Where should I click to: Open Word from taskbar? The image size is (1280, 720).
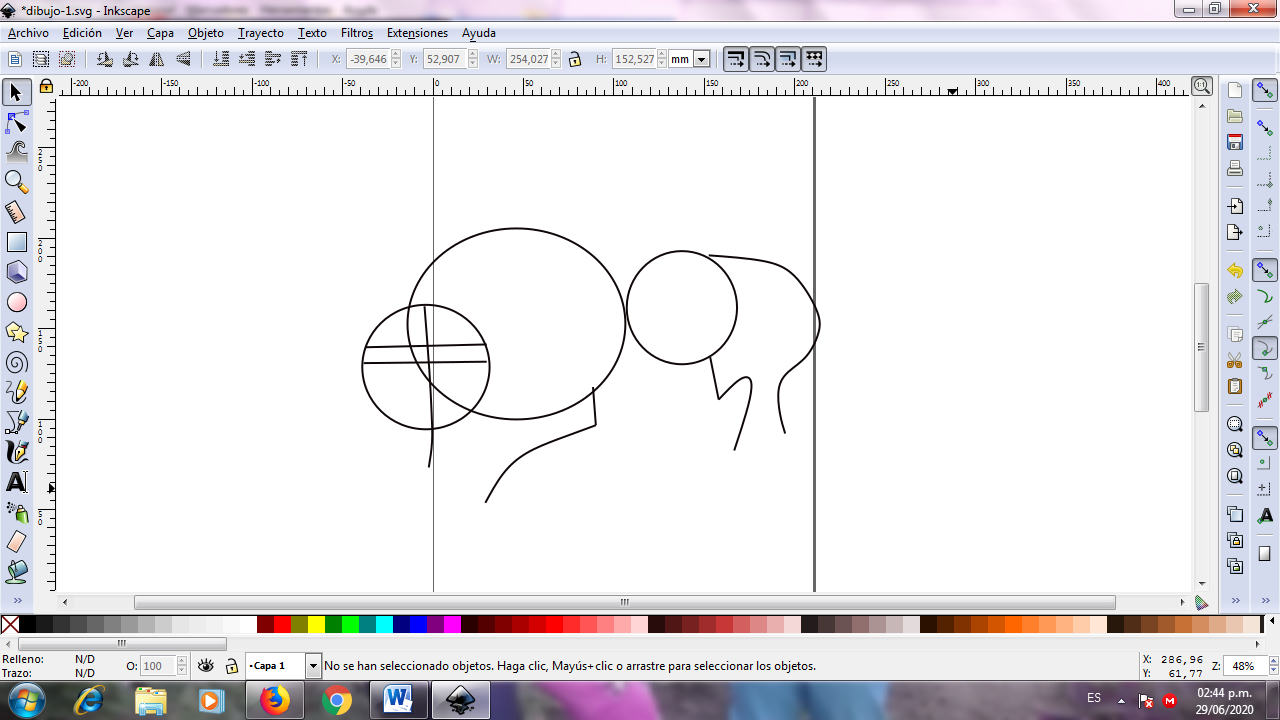tap(398, 700)
